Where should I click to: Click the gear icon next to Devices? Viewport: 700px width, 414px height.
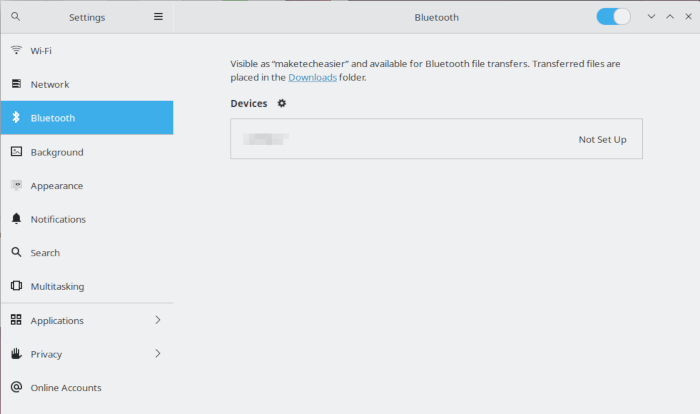[x=282, y=103]
